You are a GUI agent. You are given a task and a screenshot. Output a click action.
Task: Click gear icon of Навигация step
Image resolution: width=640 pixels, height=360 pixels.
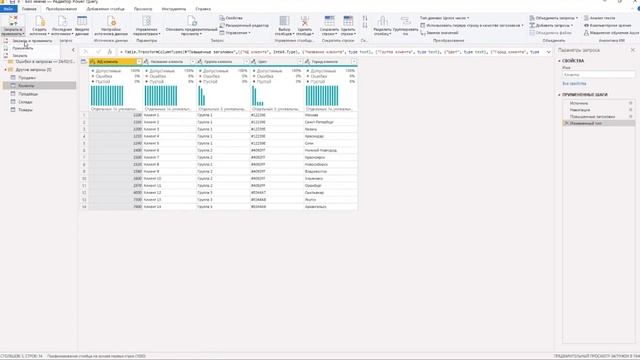[630, 110]
